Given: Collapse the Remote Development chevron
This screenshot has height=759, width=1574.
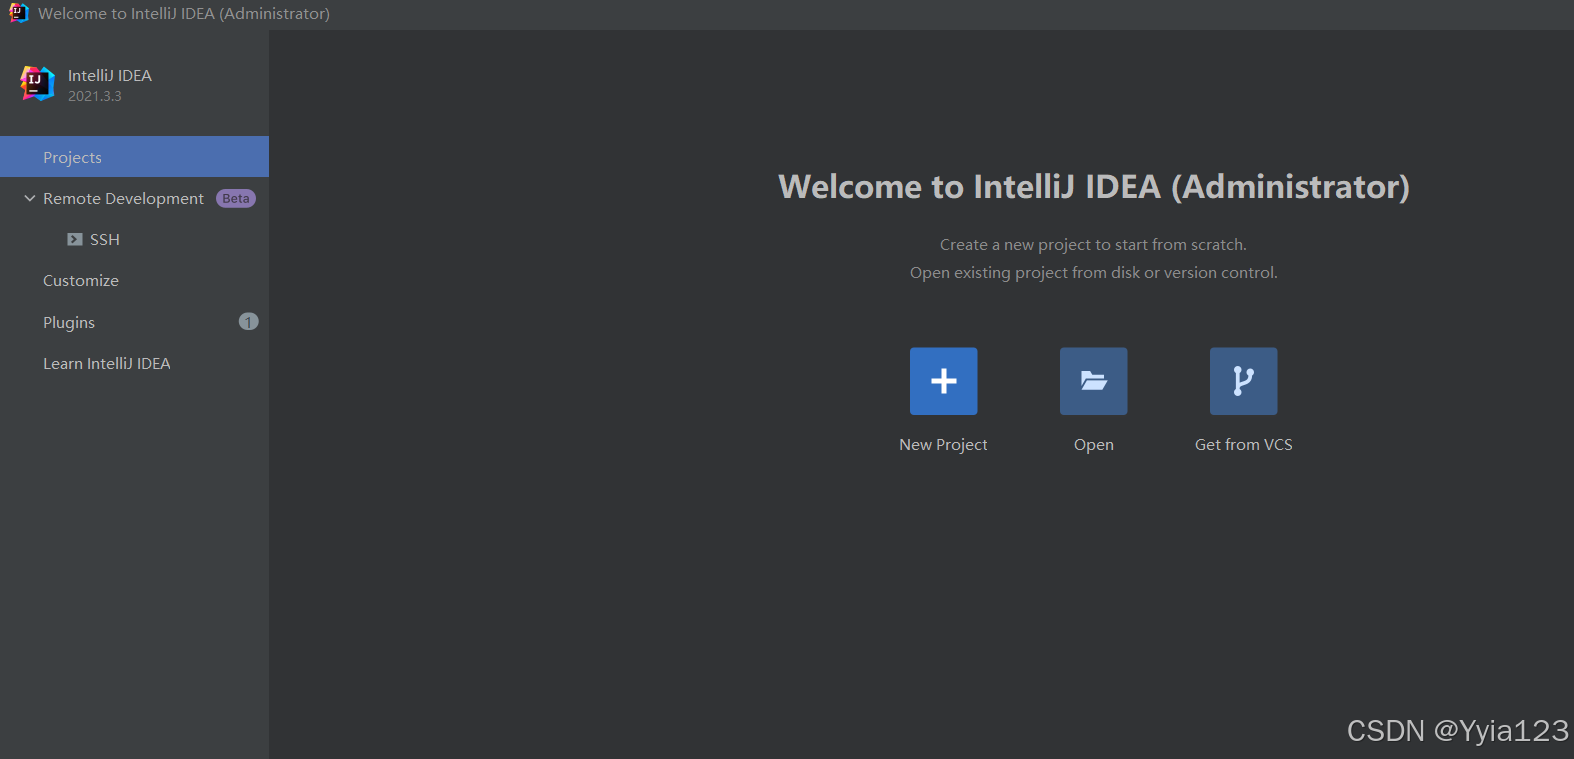Looking at the screenshot, I should pos(30,199).
